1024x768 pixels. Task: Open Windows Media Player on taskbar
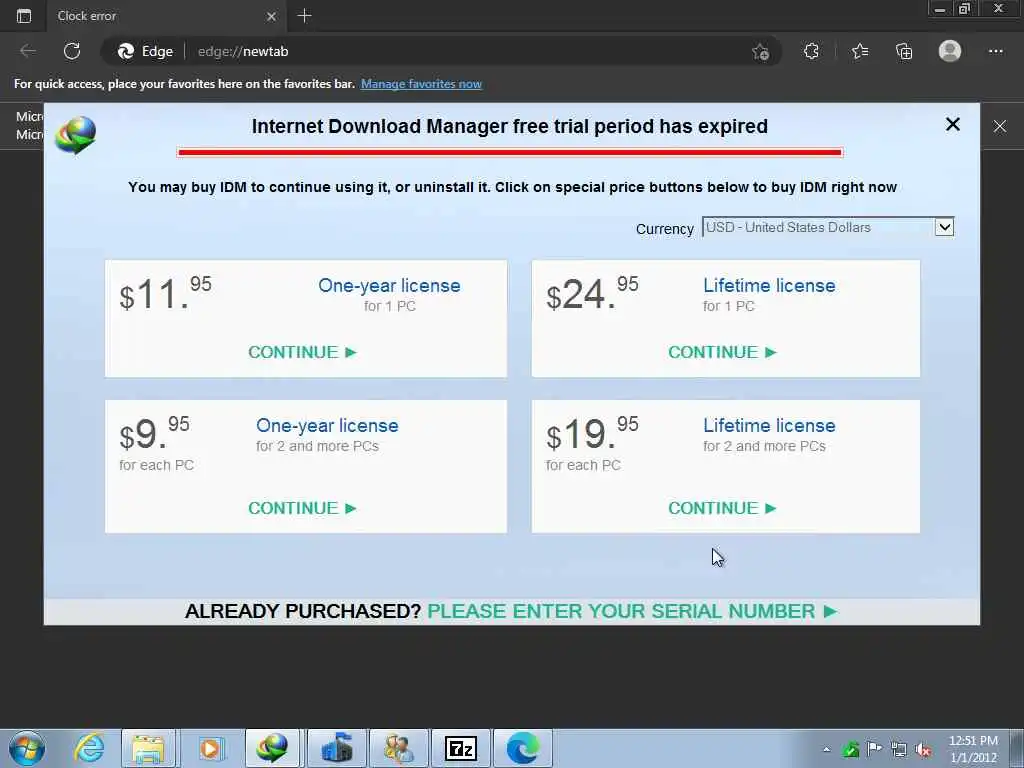point(210,748)
